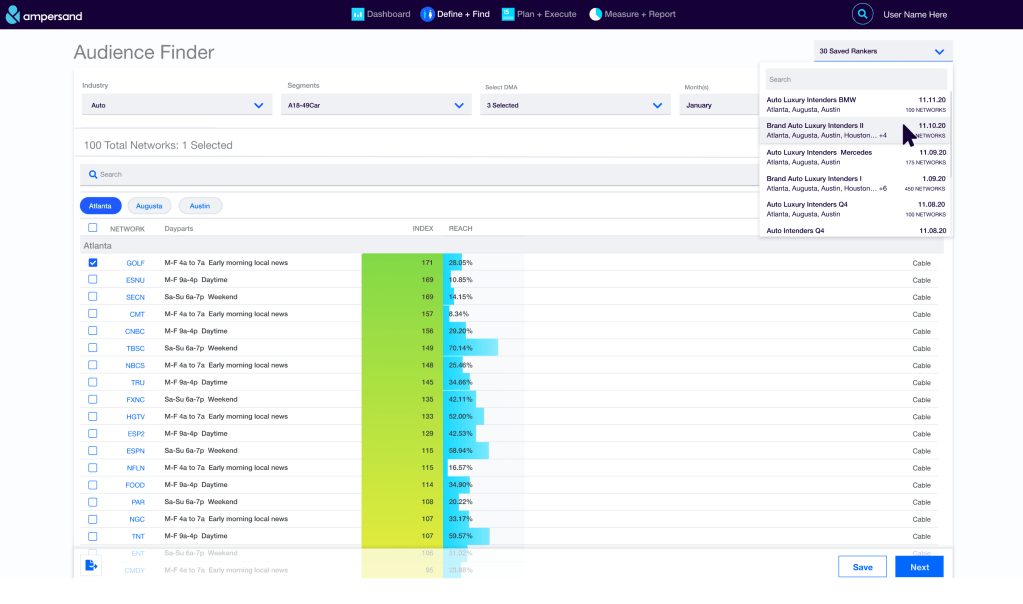
Task: Switch to the Augusta market tab
Action: click(x=149, y=206)
